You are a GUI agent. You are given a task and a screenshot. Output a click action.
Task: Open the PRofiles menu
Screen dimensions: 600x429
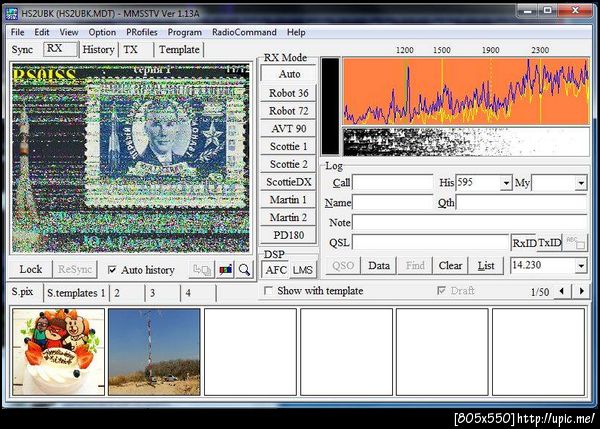pos(142,32)
